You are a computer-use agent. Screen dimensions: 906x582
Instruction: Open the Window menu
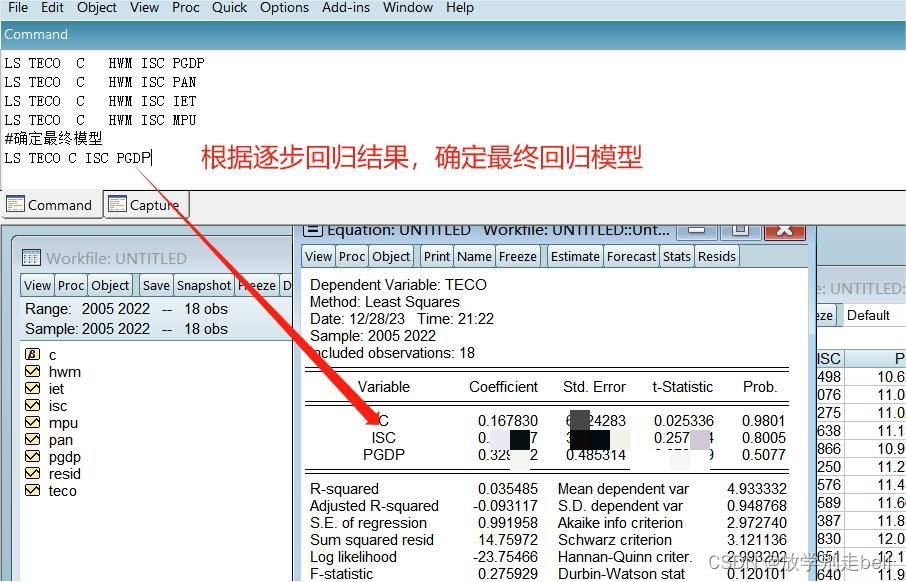[x=408, y=8]
